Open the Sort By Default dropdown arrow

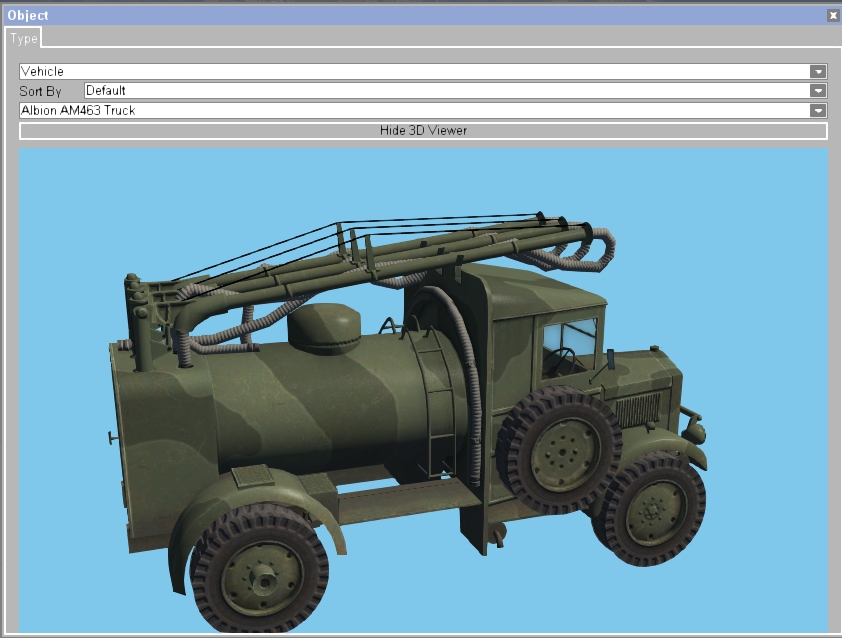pos(818,91)
